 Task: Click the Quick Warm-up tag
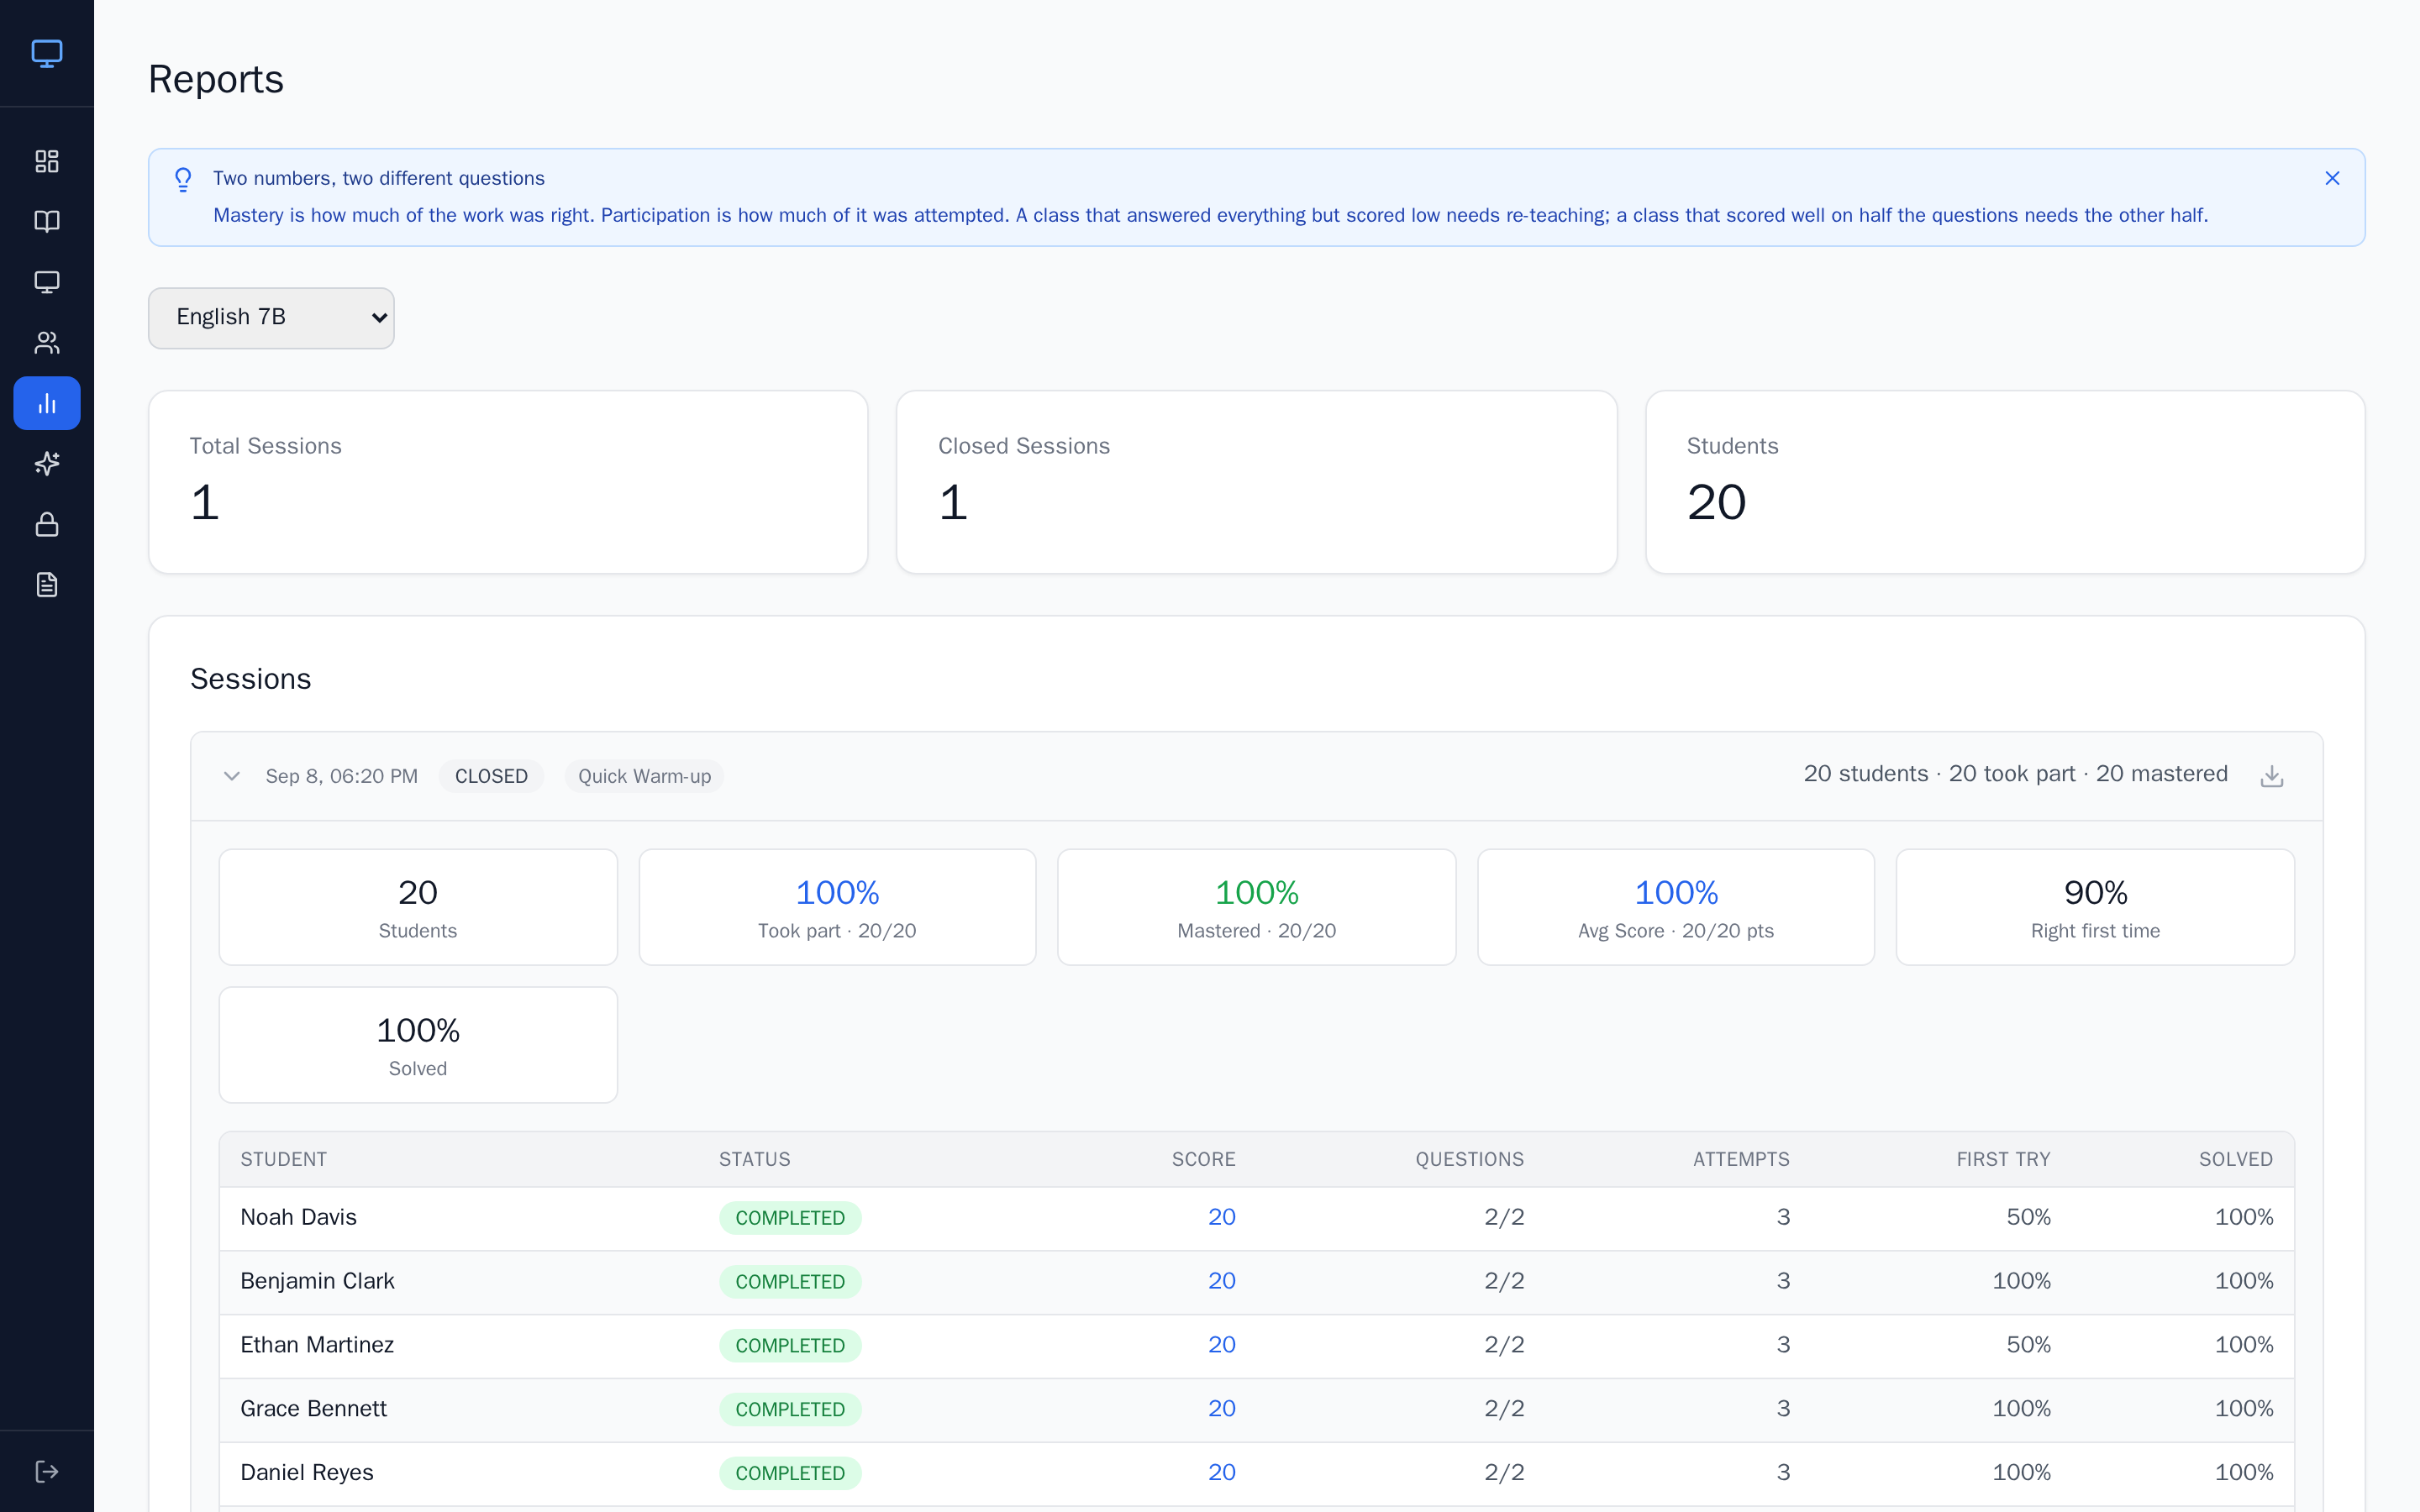(645, 776)
